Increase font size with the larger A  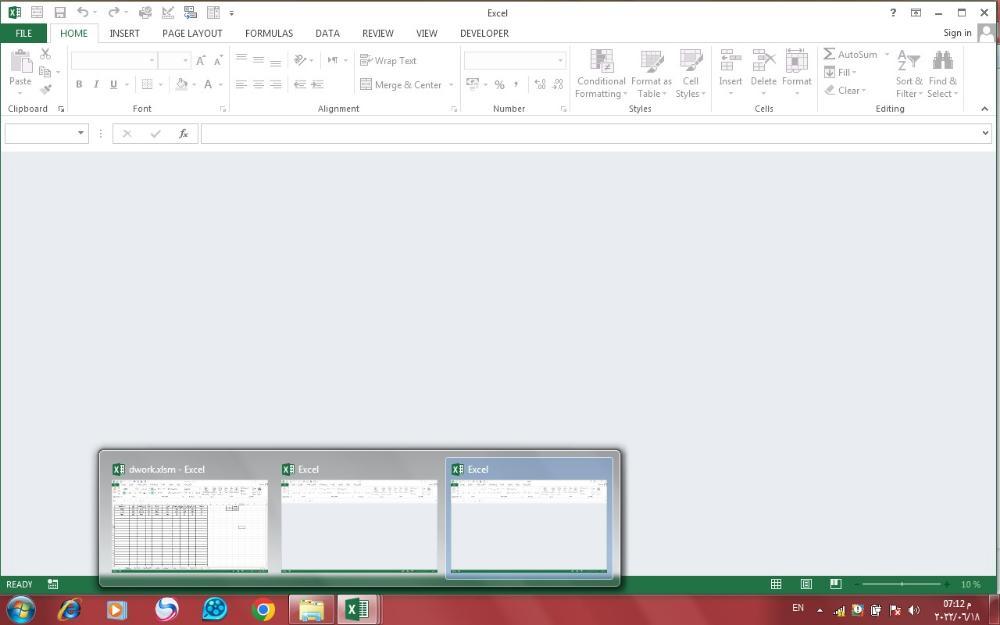[201, 61]
